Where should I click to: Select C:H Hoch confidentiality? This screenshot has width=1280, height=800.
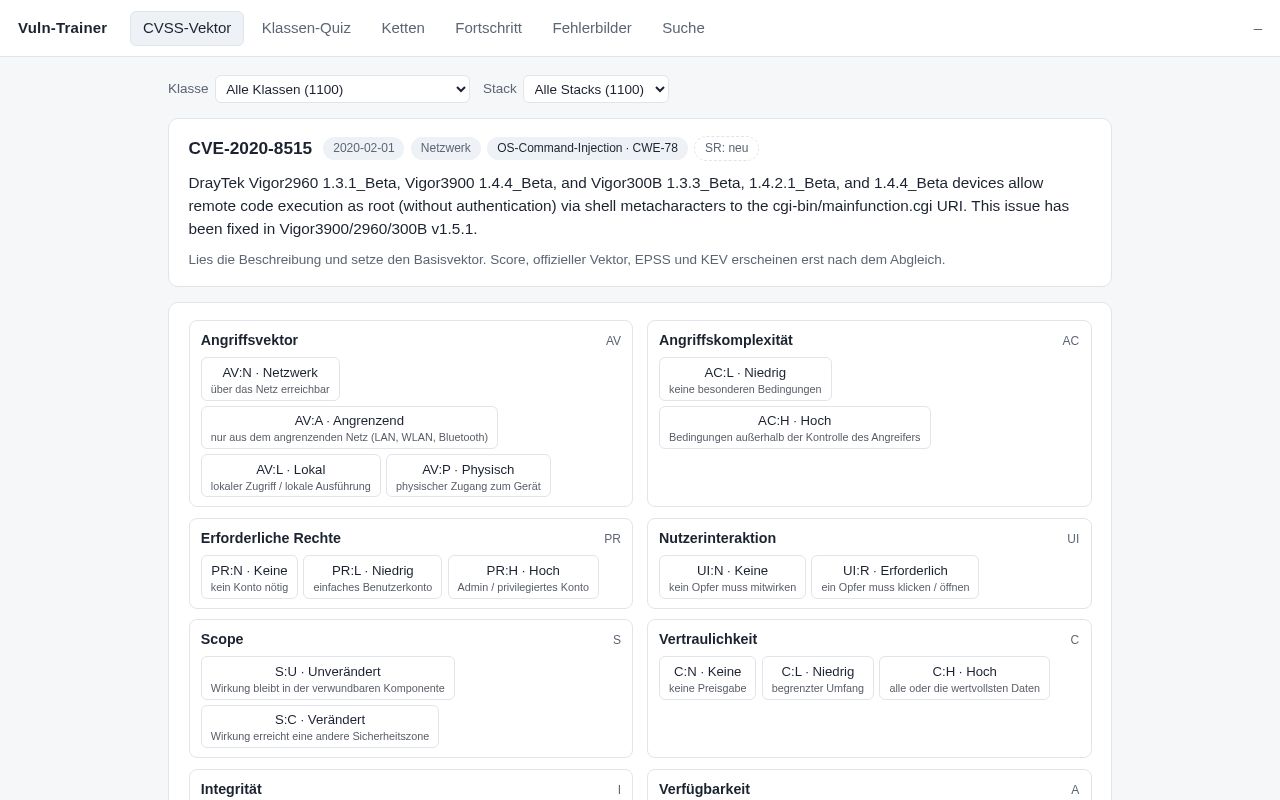(x=964, y=678)
